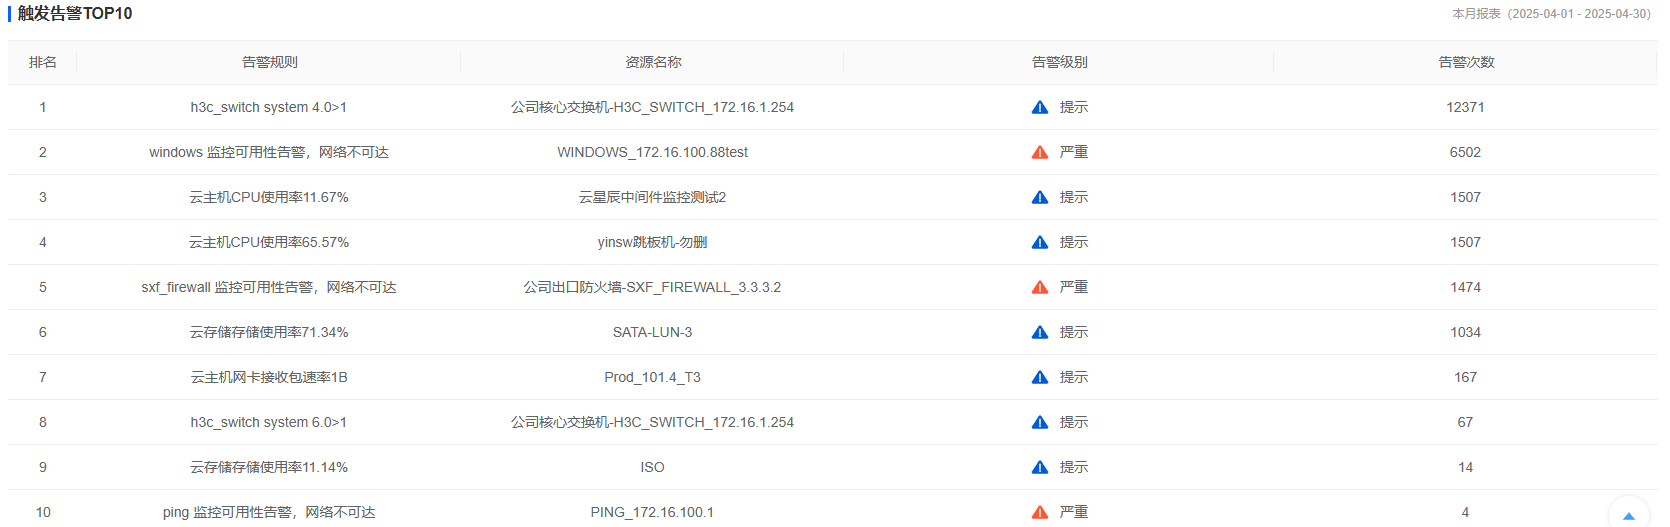This screenshot has width=1670, height=527.
Task: Click the info icon in rank 8 row
Action: pos(1040,422)
